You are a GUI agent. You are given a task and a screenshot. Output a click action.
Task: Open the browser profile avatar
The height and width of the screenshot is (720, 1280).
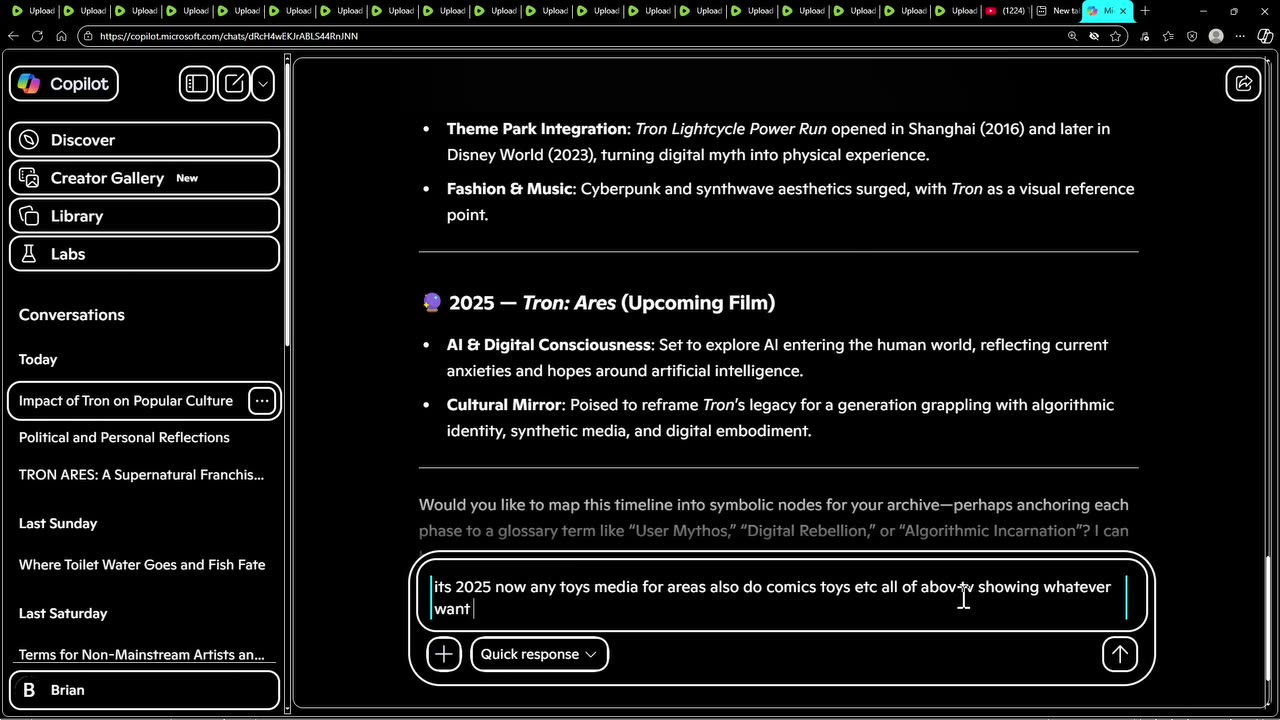coord(1216,36)
